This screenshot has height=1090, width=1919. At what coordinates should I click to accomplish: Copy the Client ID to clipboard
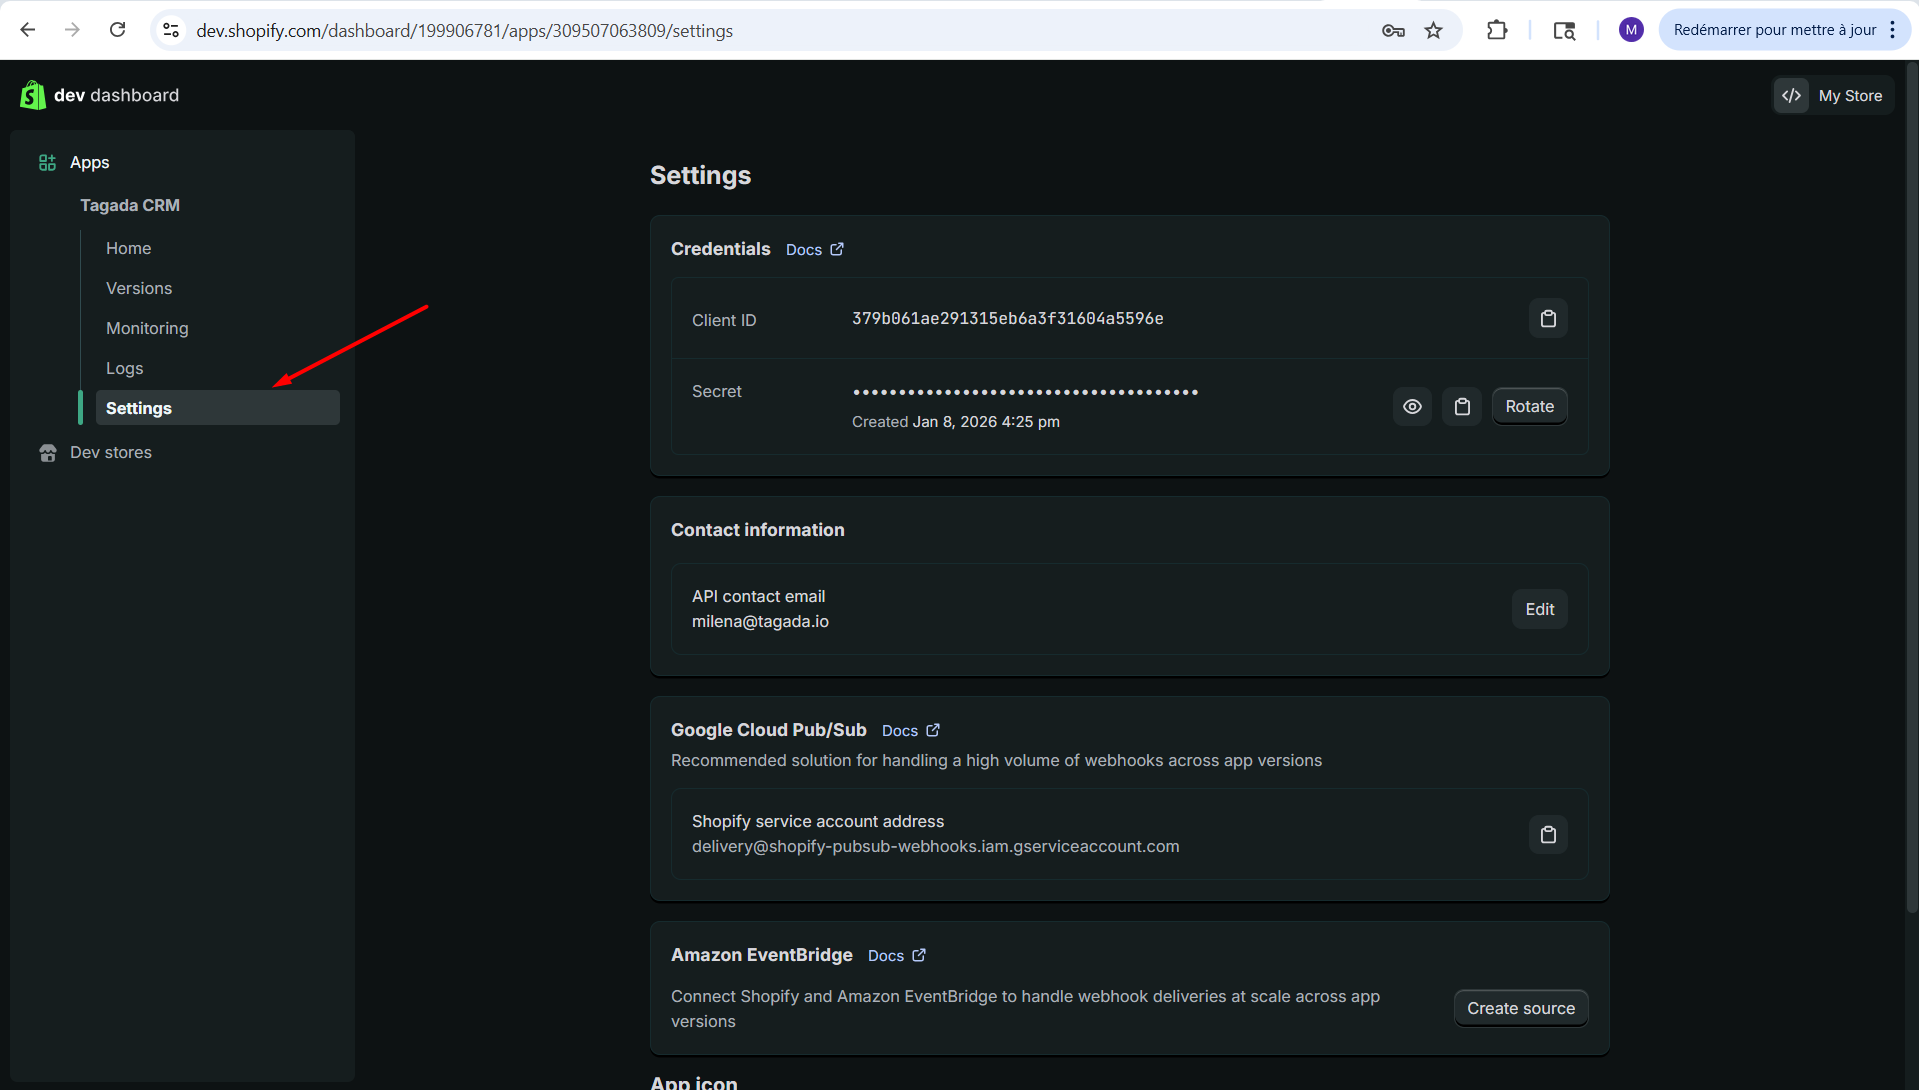point(1548,319)
